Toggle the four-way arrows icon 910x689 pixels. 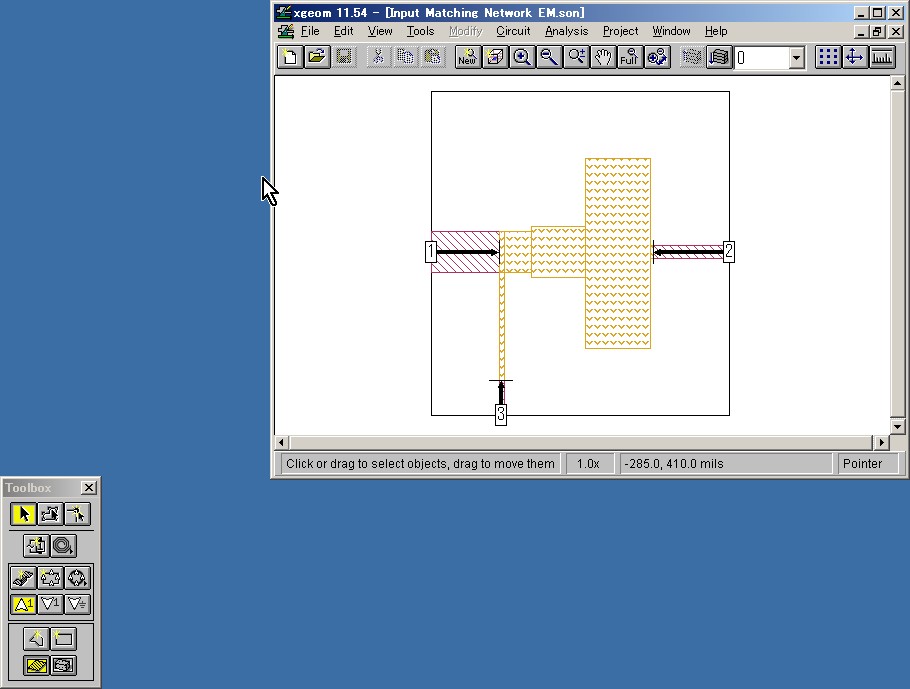854,57
